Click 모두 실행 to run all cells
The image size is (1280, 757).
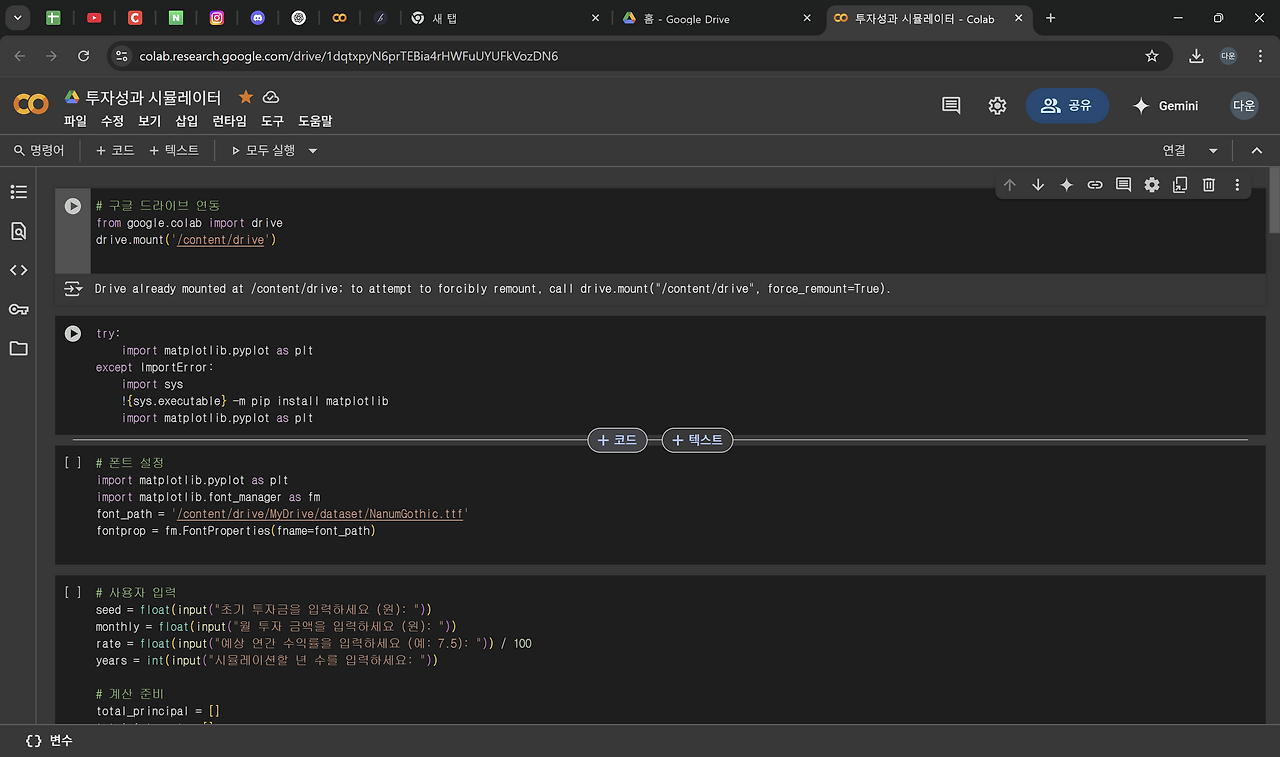[263, 151]
